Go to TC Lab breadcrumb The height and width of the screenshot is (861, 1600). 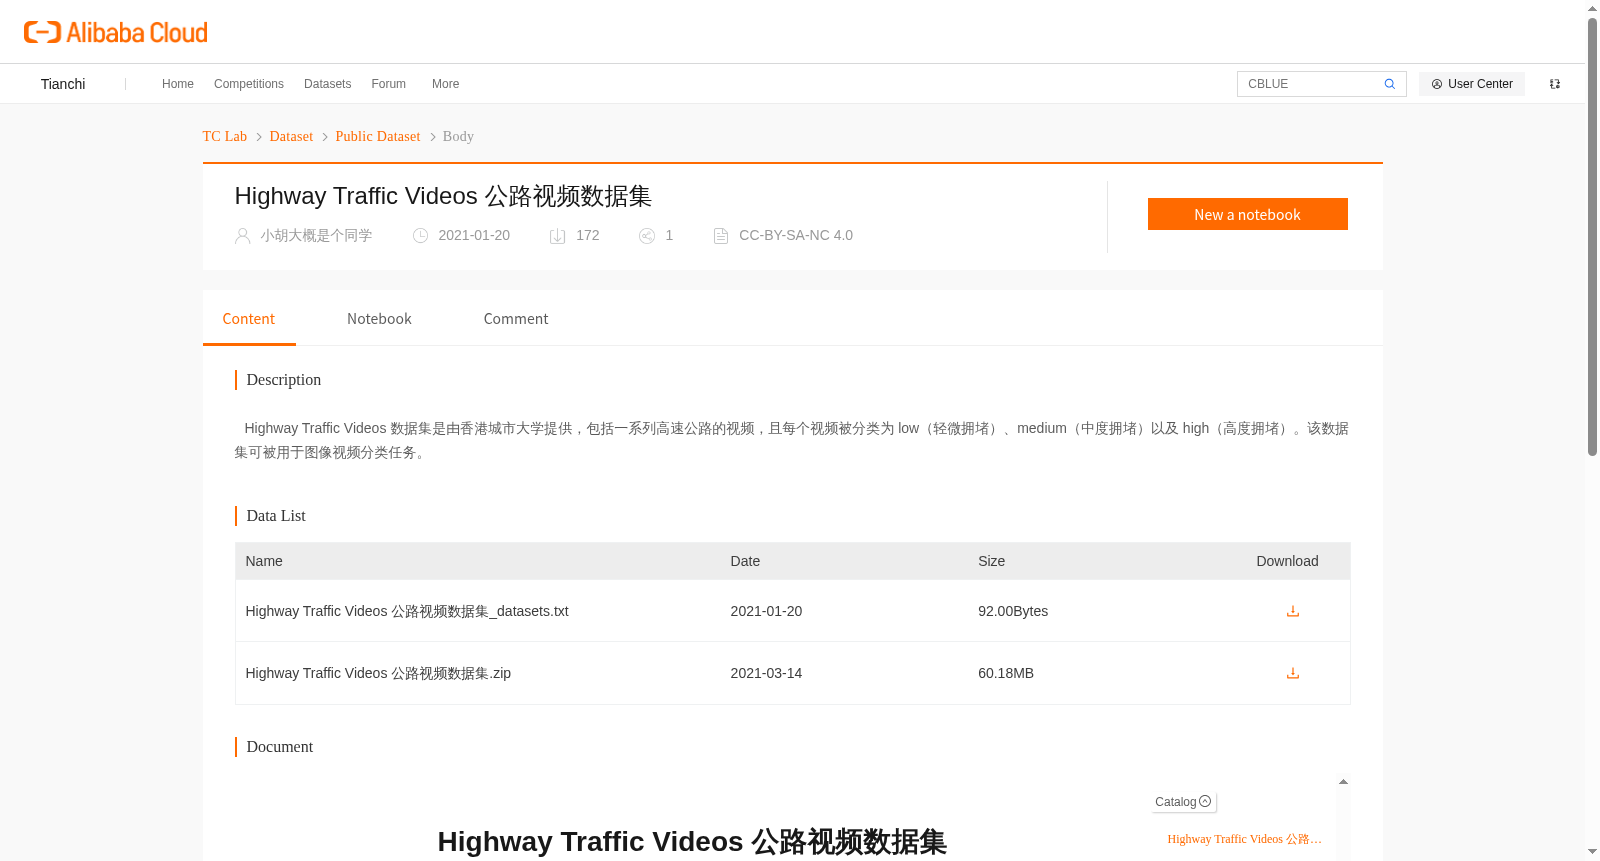pyautogui.click(x=225, y=136)
